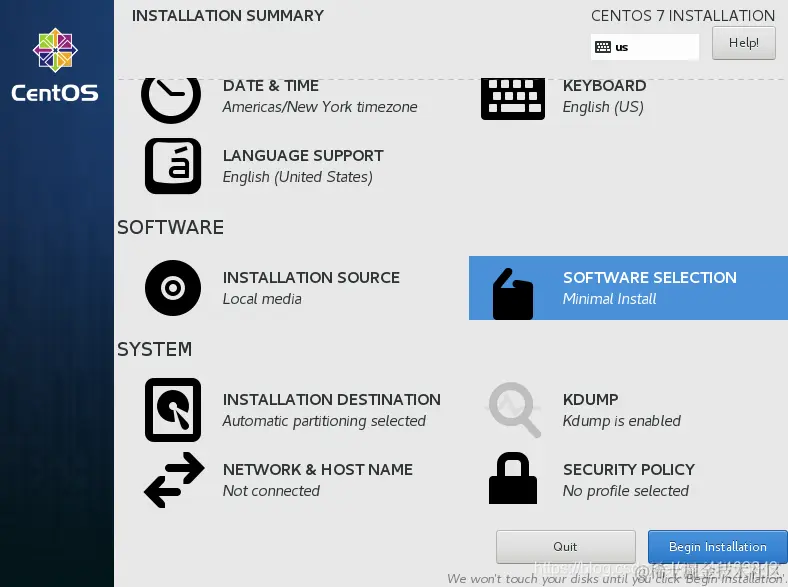788x587 pixels.
Task: Open Language Support icon
Action: click(x=173, y=166)
